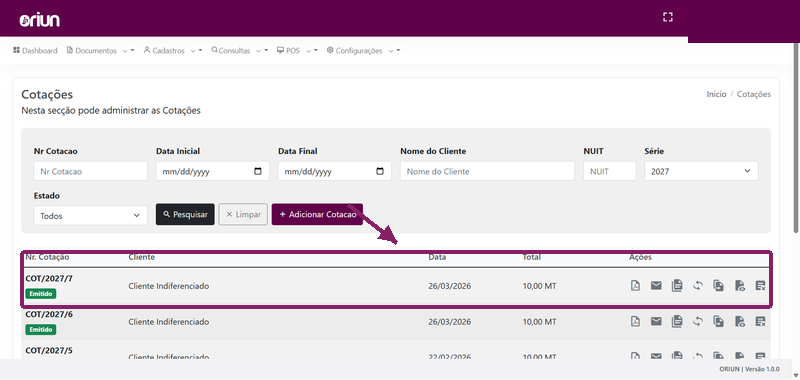
Task: Click Cliente Indiferenciado in COT/2027/7 row
Action: point(168,286)
